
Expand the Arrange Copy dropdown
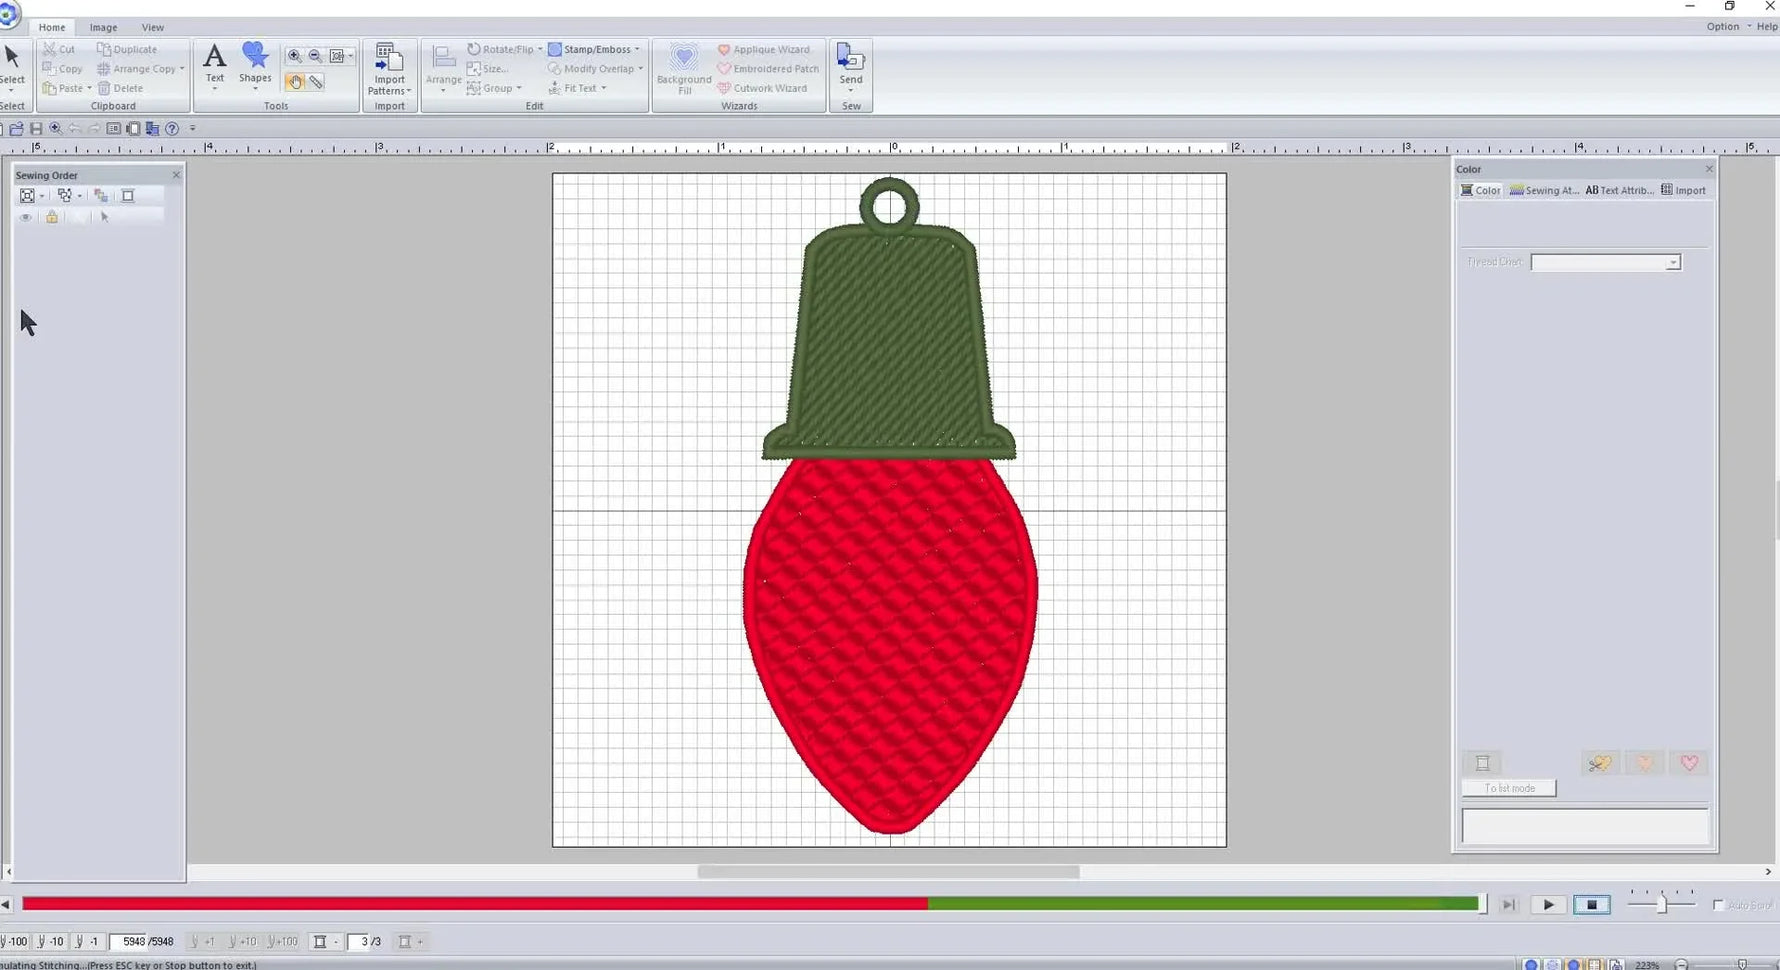(x=182, y=69)
